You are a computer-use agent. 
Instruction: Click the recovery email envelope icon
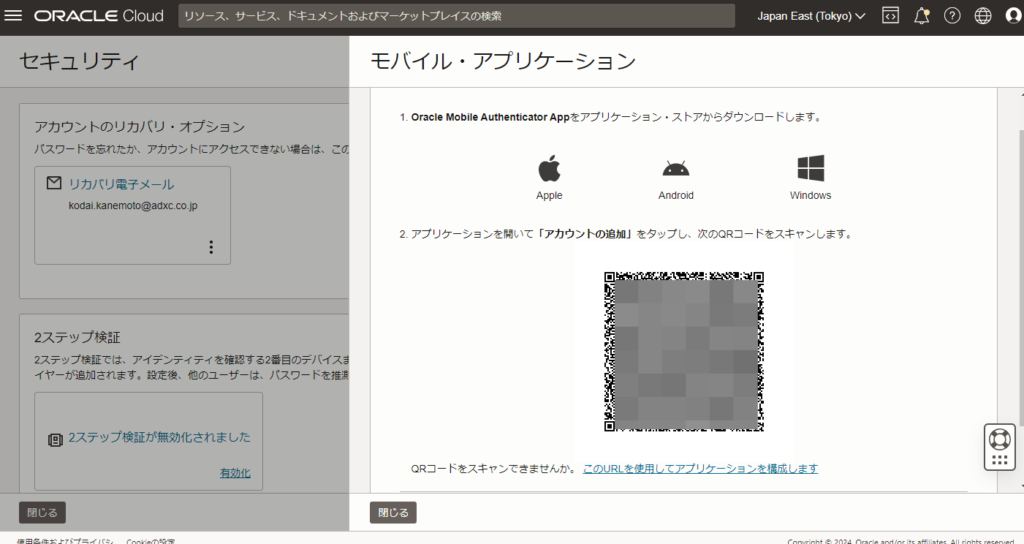point(54,184)
